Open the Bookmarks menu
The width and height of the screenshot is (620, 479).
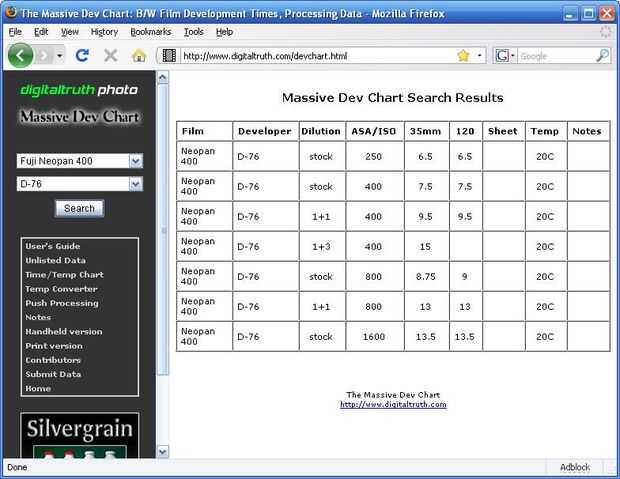pyautogui.click(x=151, y=32)
